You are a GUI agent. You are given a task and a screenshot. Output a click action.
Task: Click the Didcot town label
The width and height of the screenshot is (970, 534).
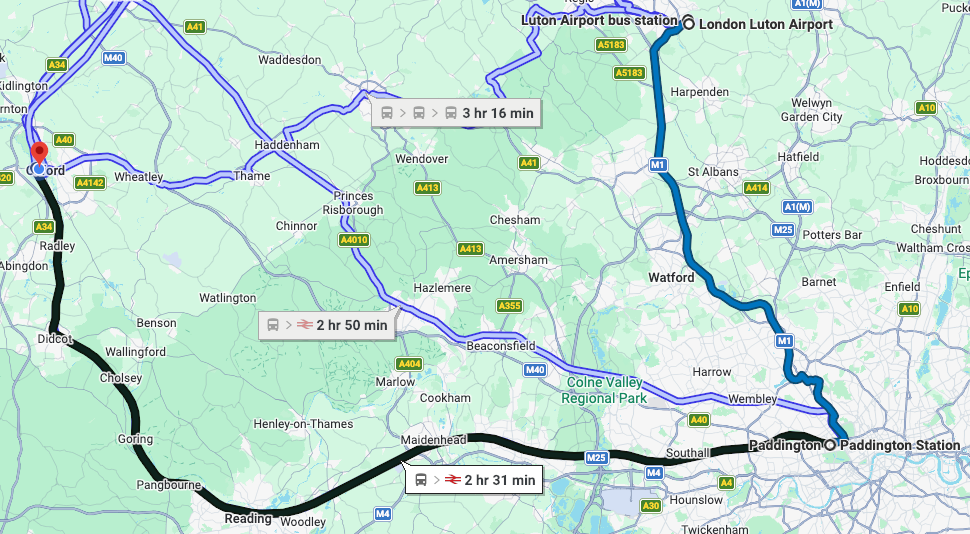click(55, 338)
